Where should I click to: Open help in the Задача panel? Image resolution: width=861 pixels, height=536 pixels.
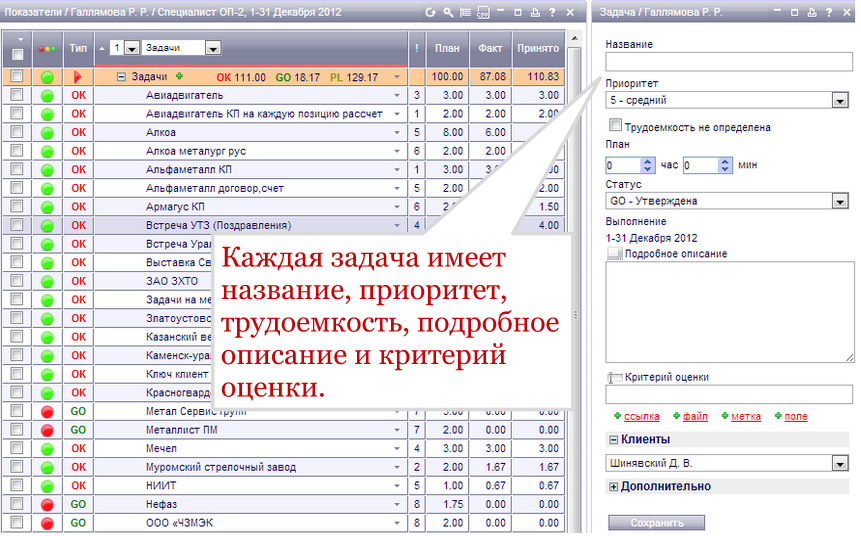829,12
